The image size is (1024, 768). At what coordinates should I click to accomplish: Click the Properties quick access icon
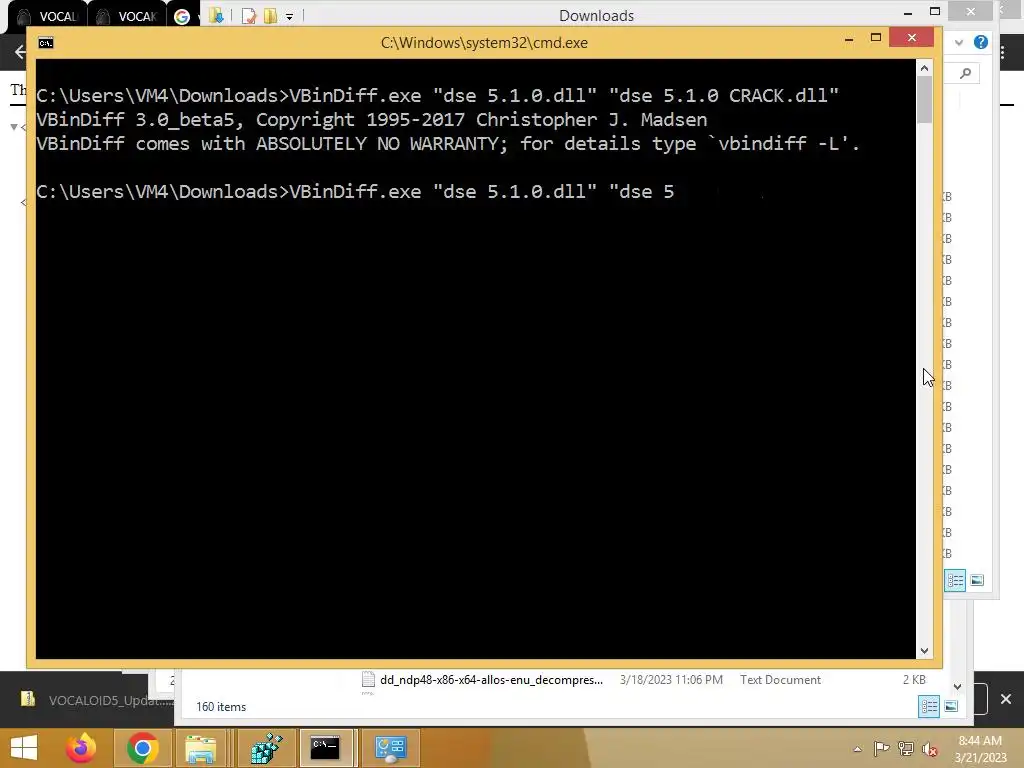(x=249, y=16)
